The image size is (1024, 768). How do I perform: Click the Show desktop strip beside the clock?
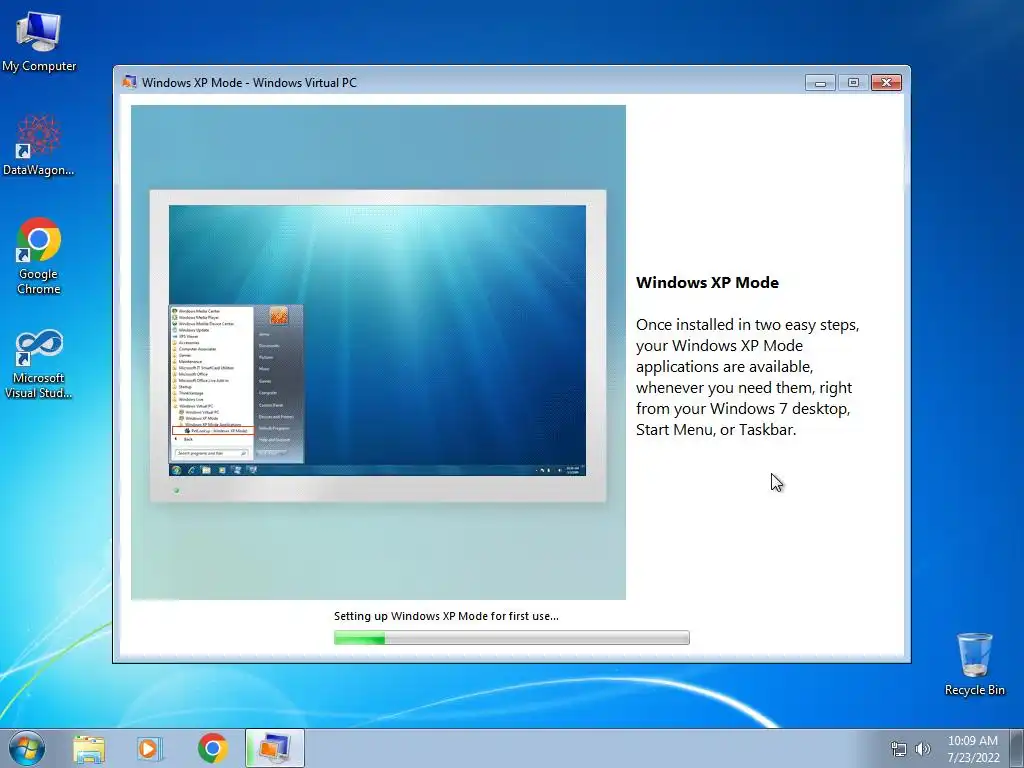[x=1017, y=748]
